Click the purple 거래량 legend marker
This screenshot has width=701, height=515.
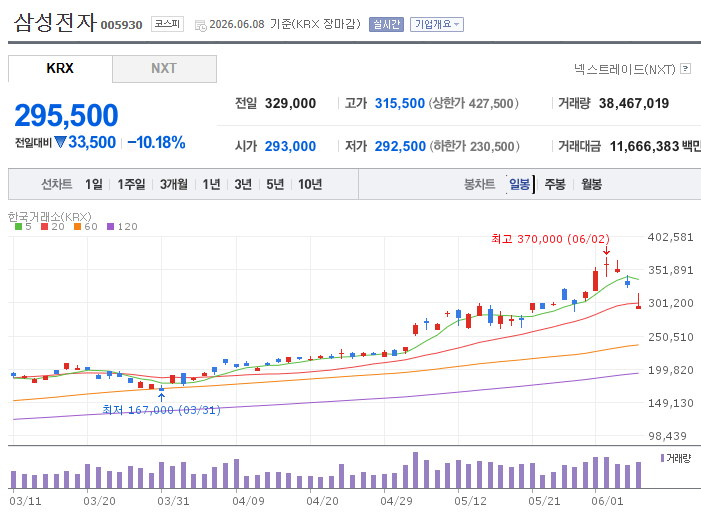tap(662, 458)
